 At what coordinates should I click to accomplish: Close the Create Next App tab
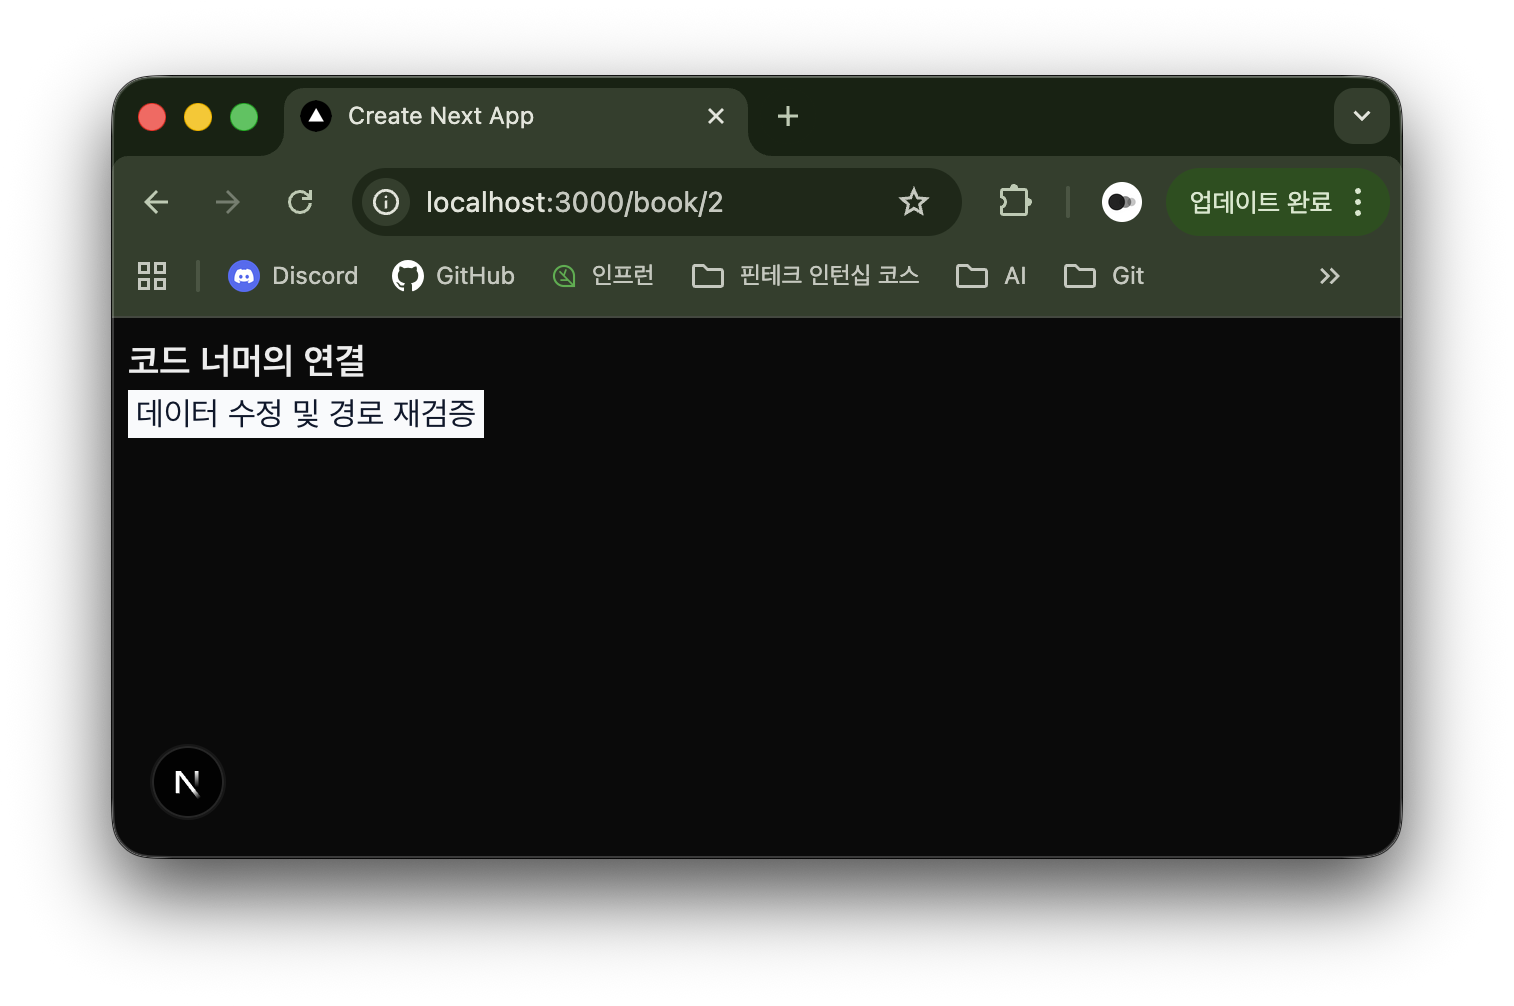pos(716,116)
